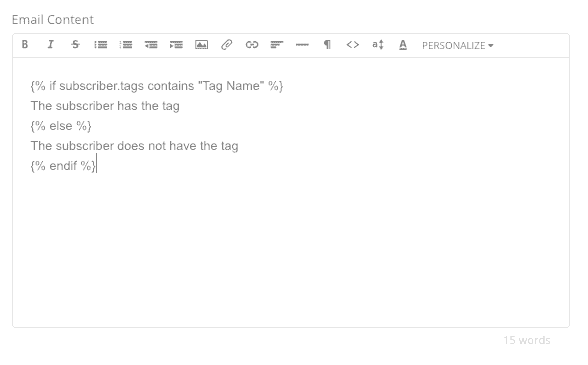Click the 'The subscriber has the tag' line
The image size is (588, 365).
click(105, 106)
